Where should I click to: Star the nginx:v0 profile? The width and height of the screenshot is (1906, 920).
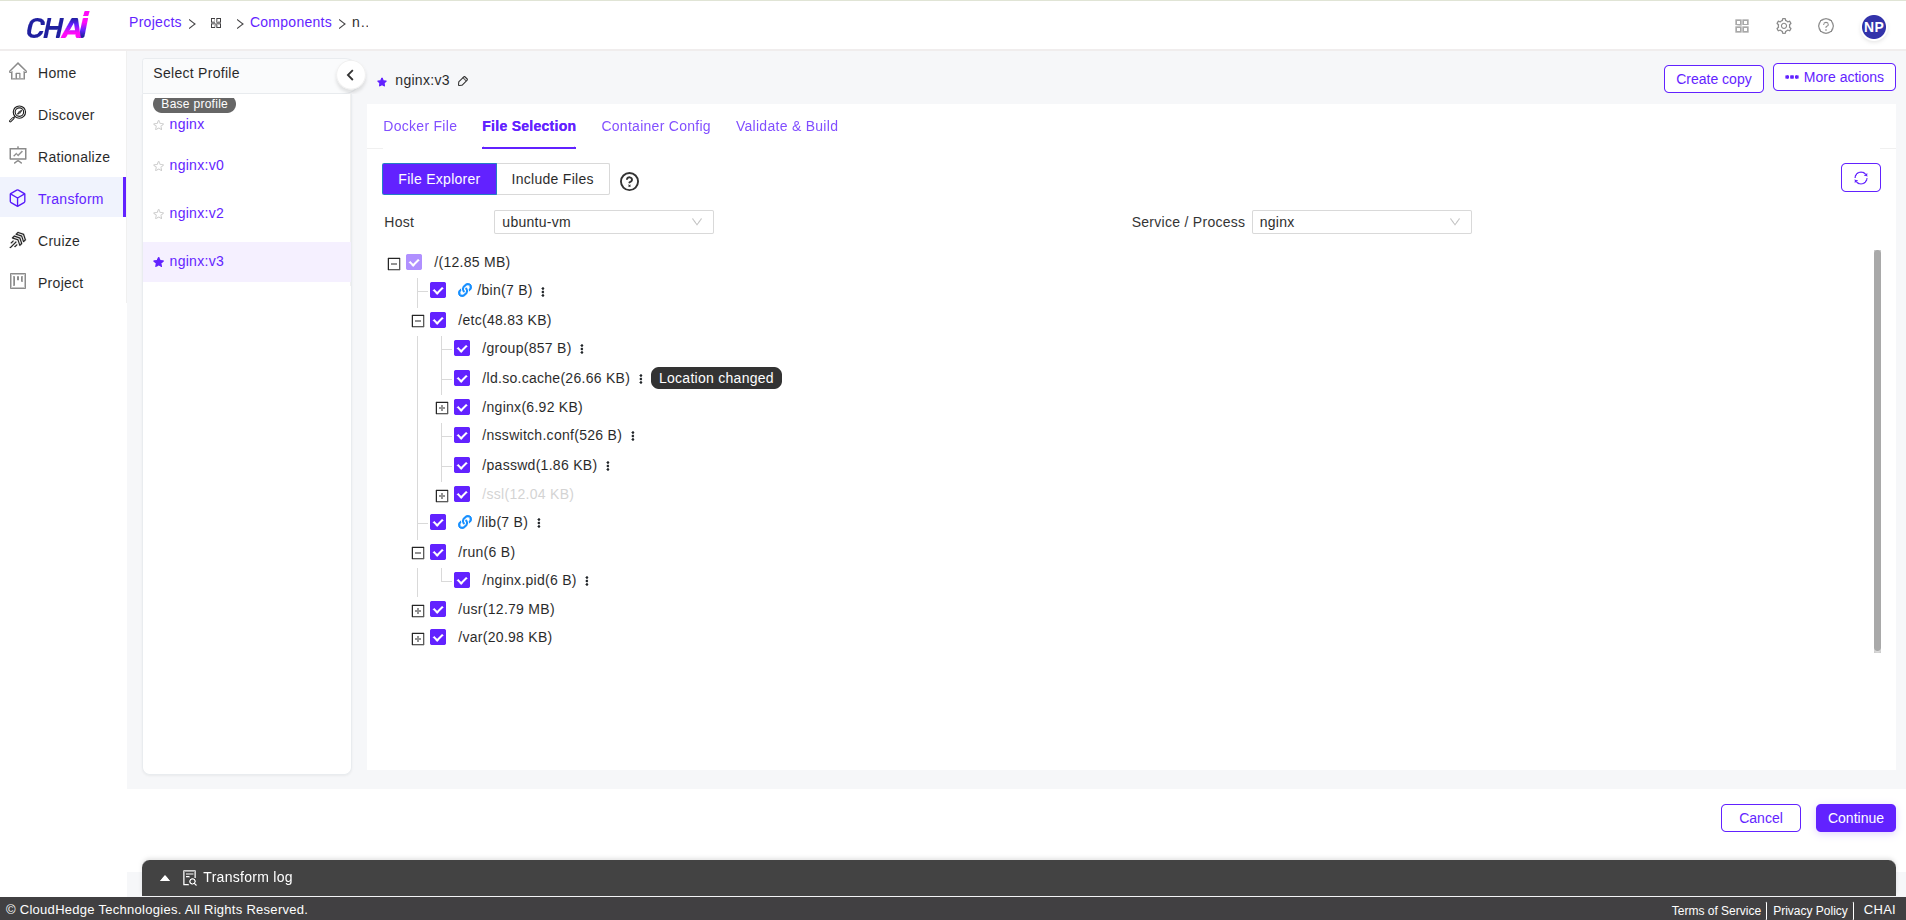pos(159,166)
